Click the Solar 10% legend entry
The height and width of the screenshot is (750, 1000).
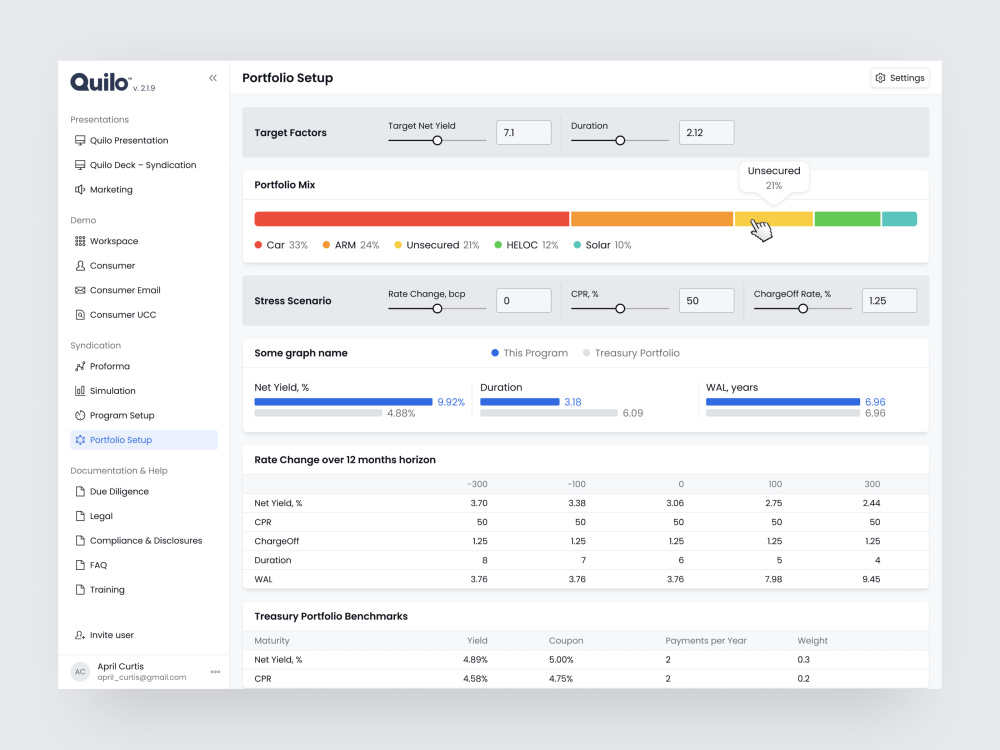point(602,245)
